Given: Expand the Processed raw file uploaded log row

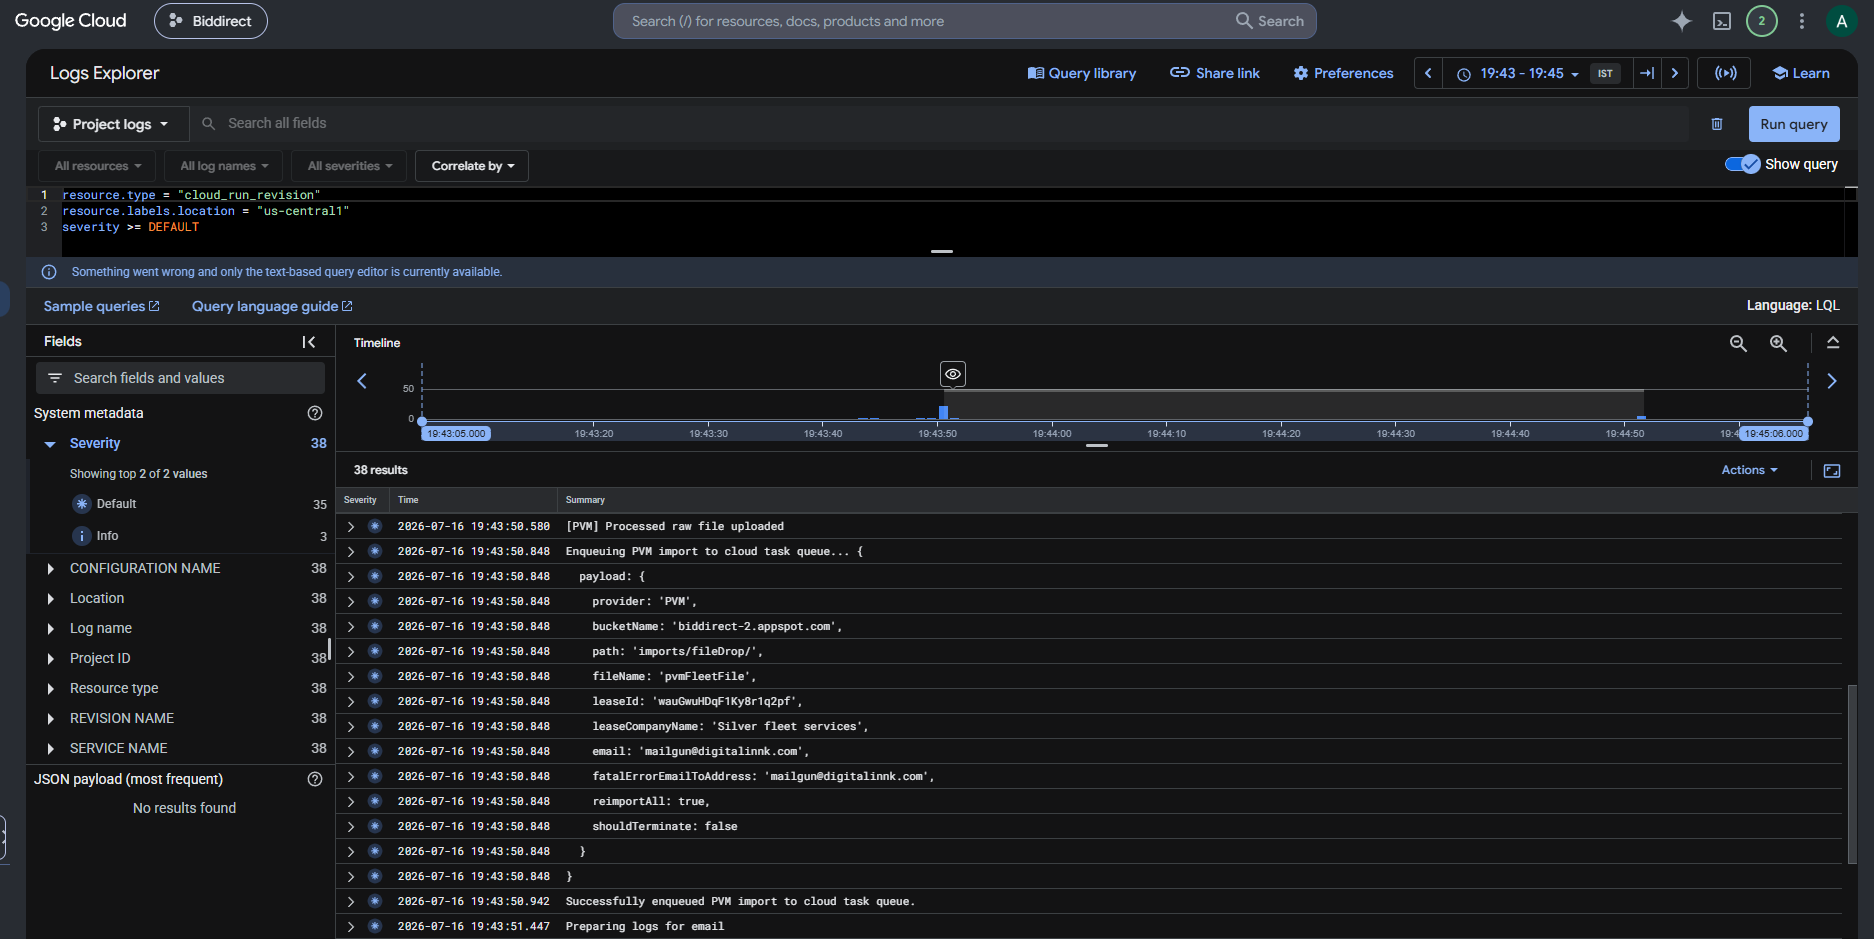Looking at the screenshot, I should point(351,526).
